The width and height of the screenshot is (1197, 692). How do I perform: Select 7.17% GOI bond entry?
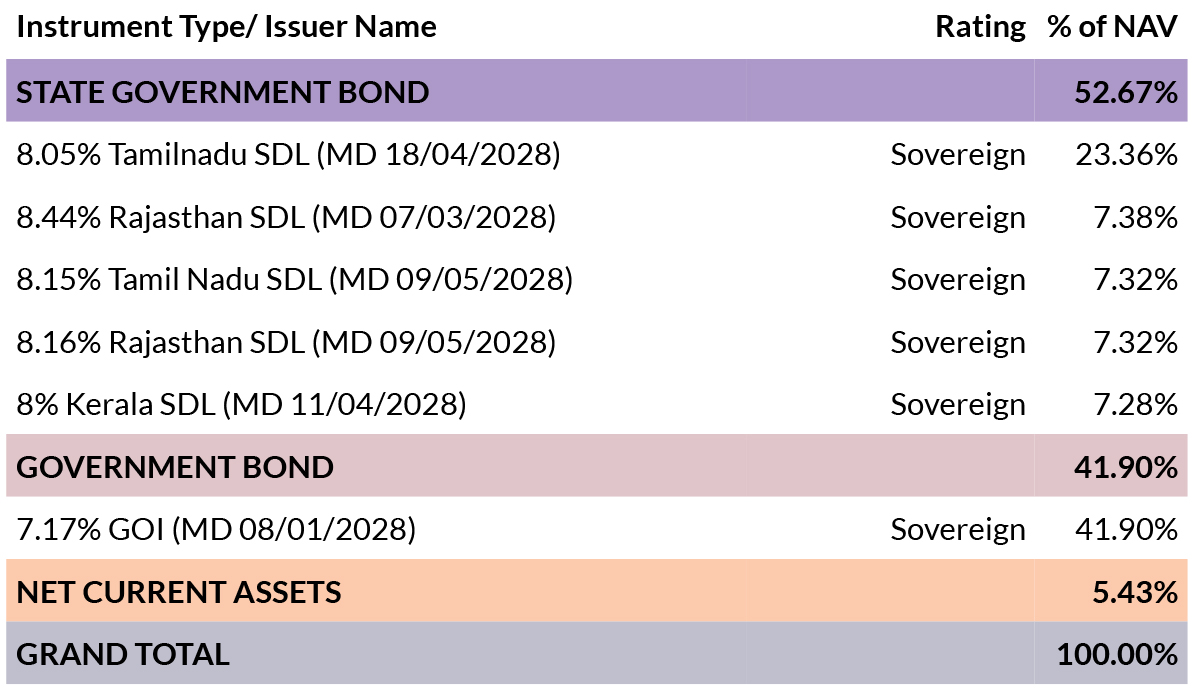[x=215, y=529]
